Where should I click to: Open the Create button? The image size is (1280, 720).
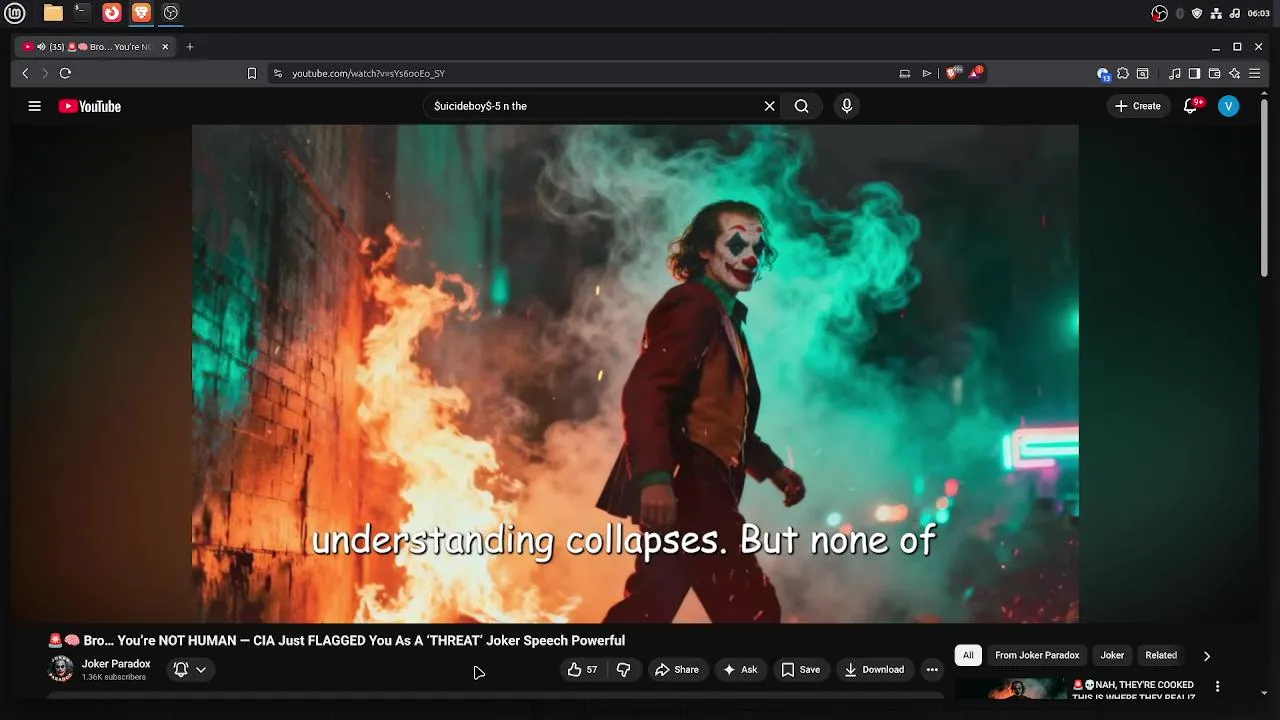click(1138, 106)
